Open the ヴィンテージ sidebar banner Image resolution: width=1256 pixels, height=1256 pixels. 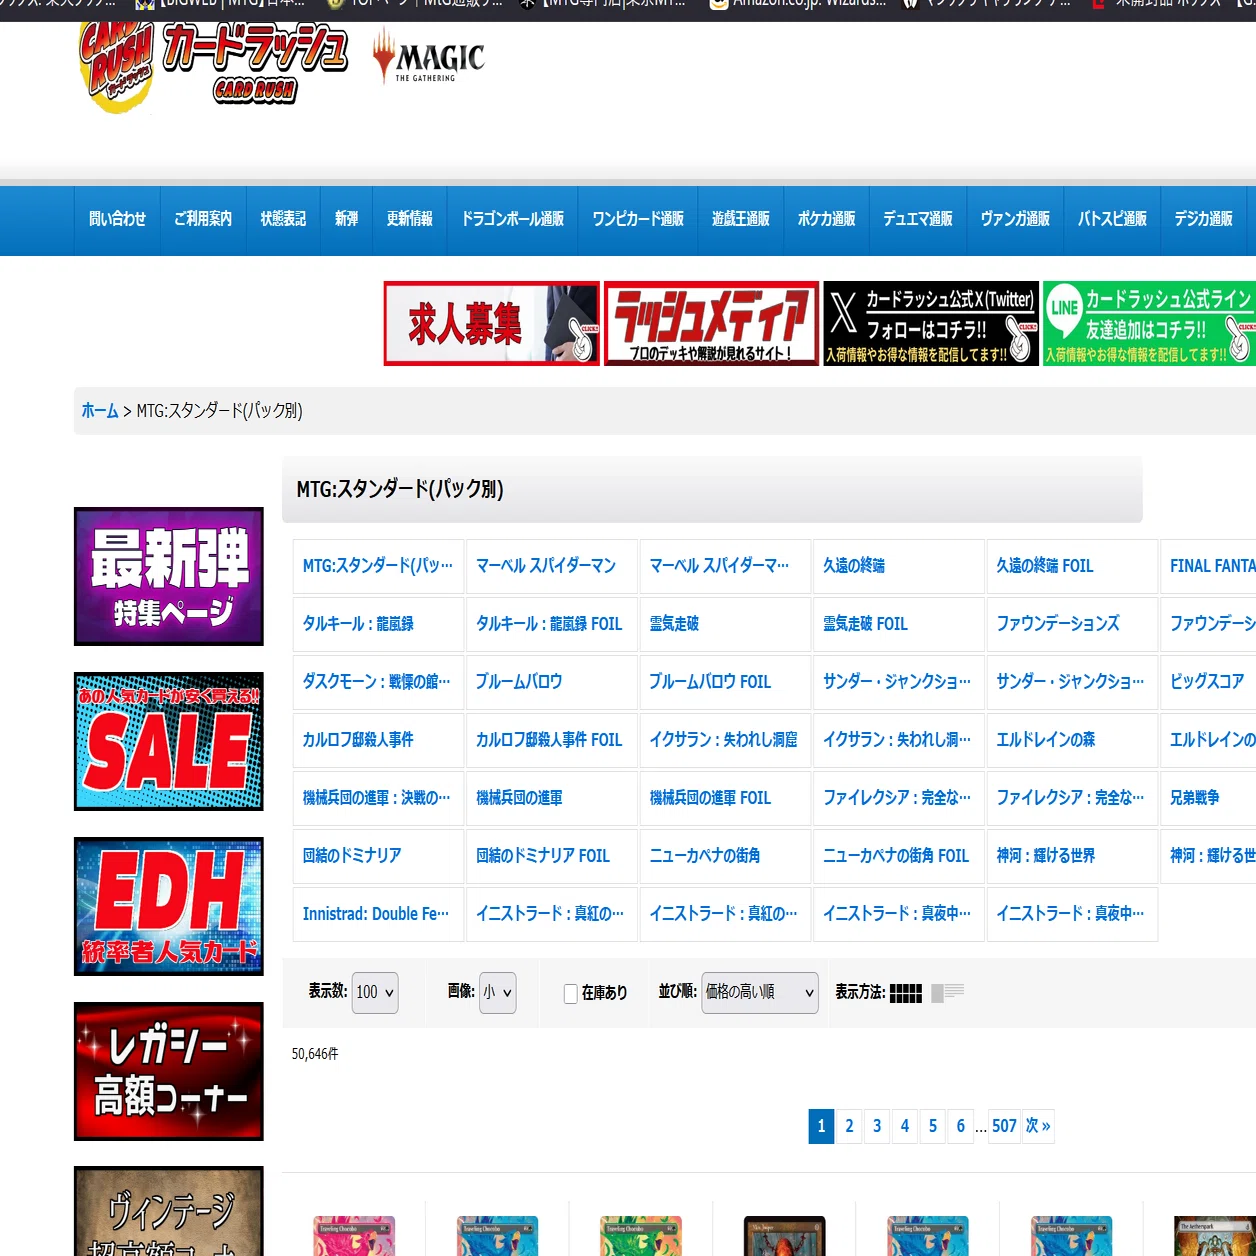(x=169, y=1211)
